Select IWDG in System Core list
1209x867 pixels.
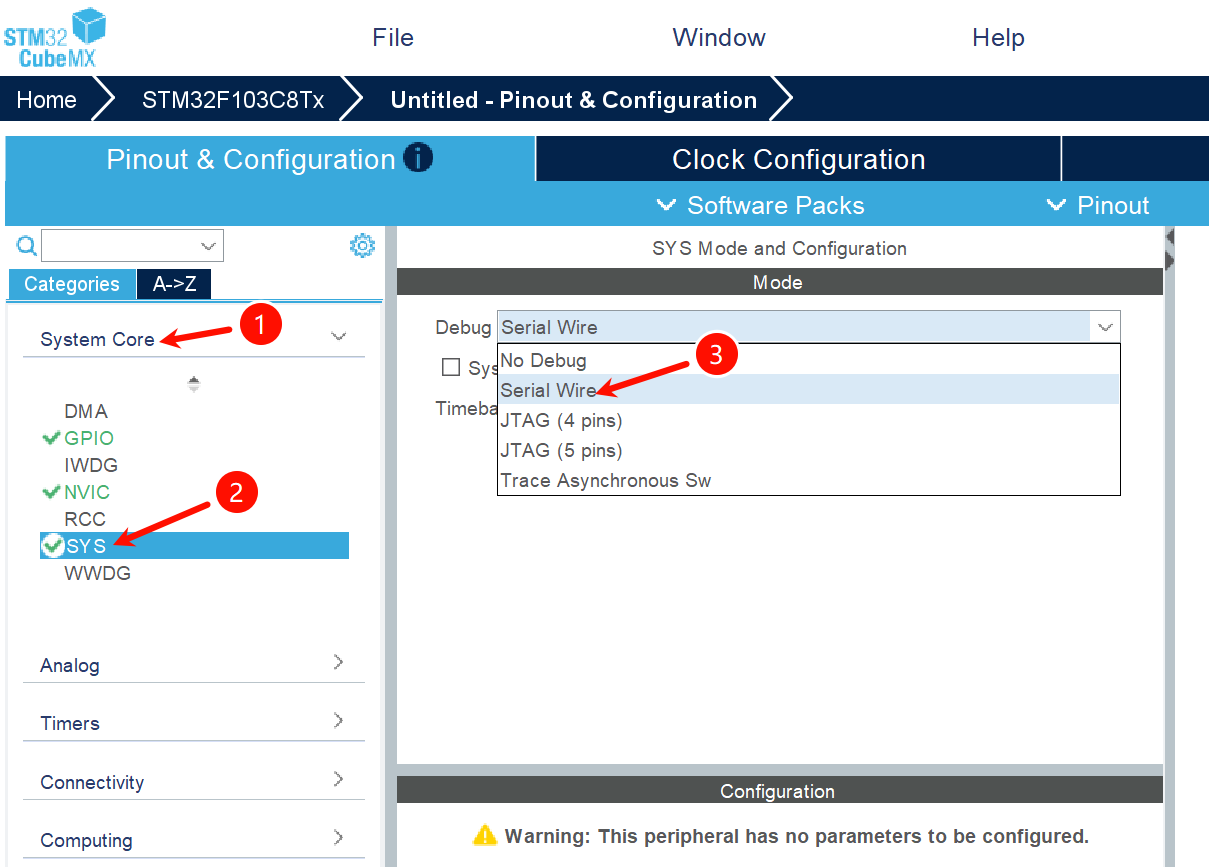click(91, 465)
